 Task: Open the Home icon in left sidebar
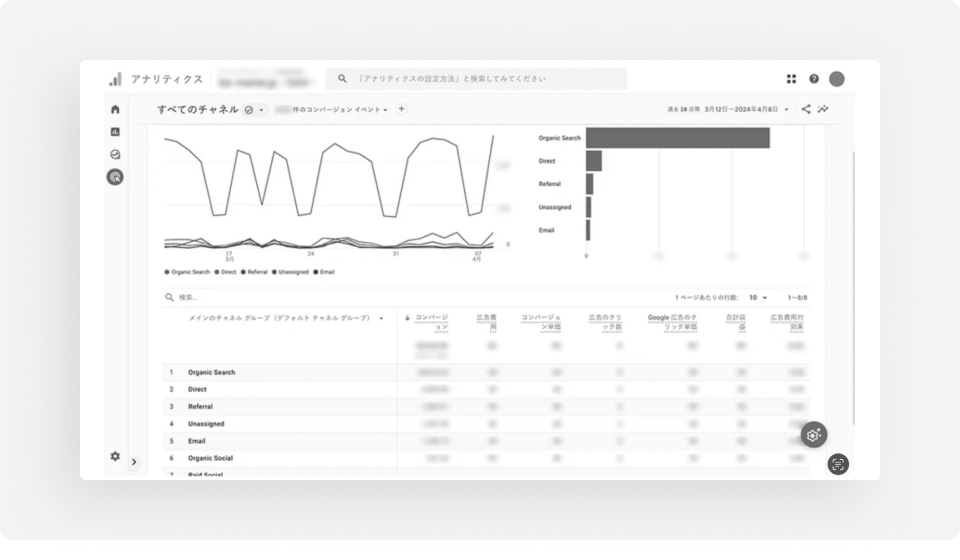115,109
